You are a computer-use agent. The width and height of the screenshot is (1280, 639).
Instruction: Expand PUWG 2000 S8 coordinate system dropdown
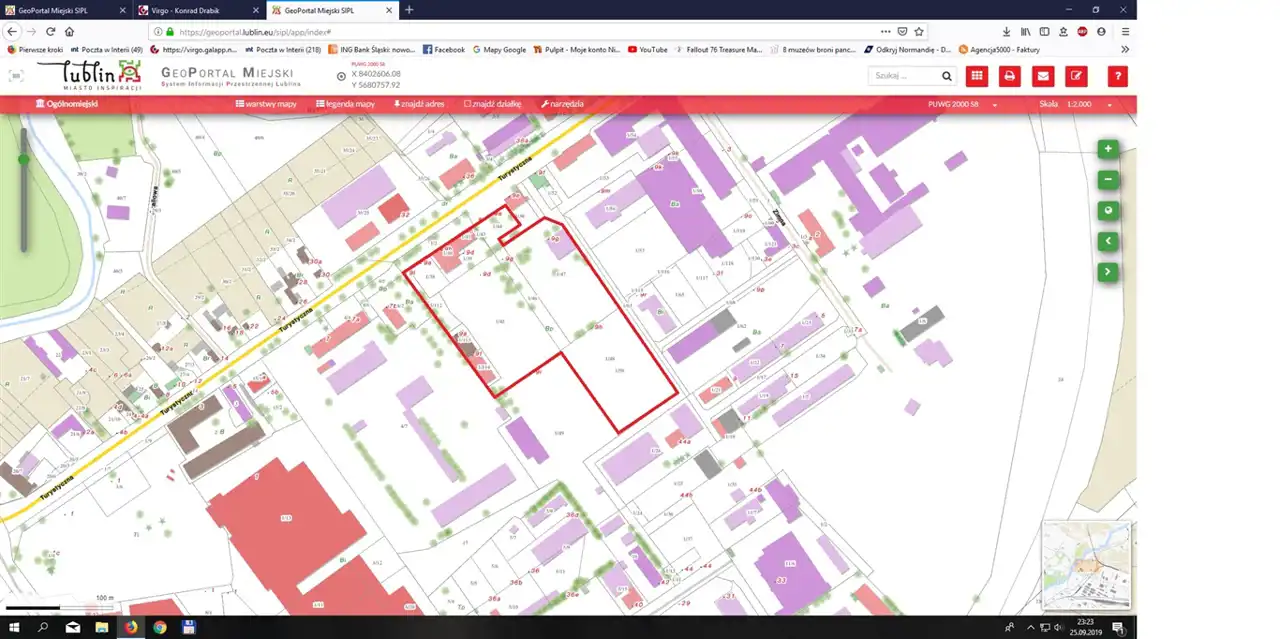tap(963, 104)
